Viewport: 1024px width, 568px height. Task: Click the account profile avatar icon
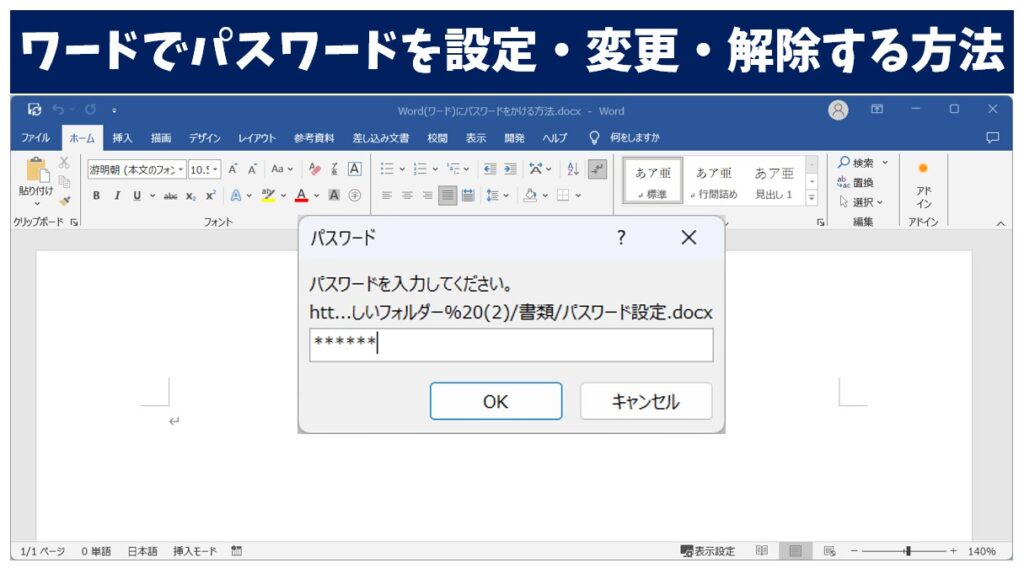click(838, 110)
